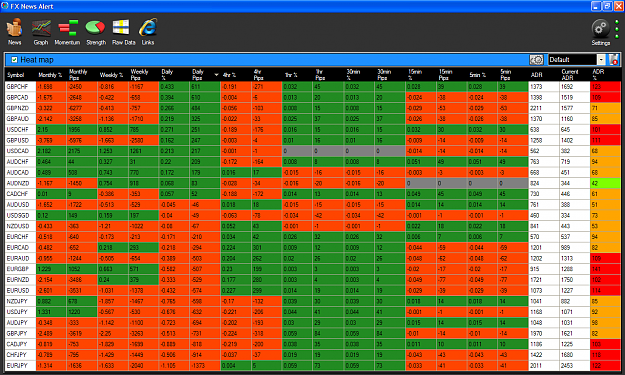Click heat map gear options icon
The image size is (625, 375).
(537, 60)
